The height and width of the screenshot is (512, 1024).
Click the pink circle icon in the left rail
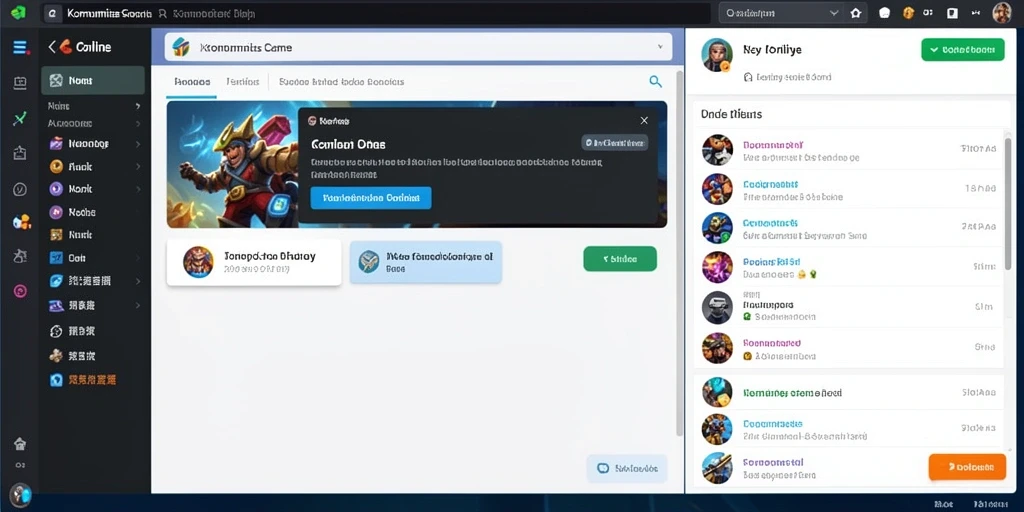tap(20, 291)
